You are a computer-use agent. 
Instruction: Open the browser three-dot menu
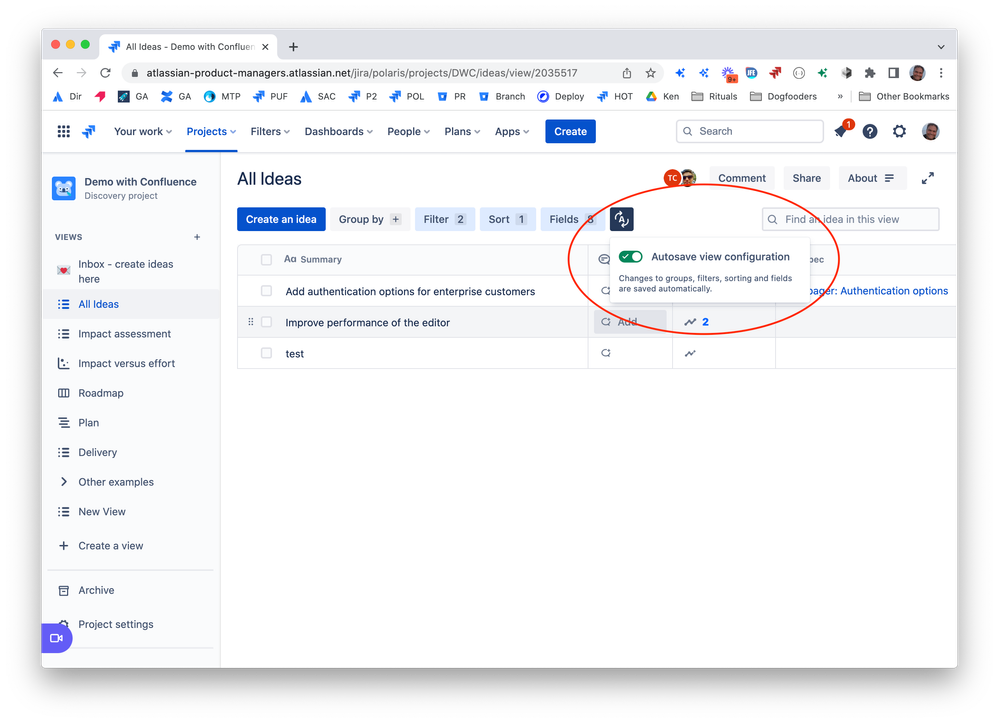pos(941,73)
